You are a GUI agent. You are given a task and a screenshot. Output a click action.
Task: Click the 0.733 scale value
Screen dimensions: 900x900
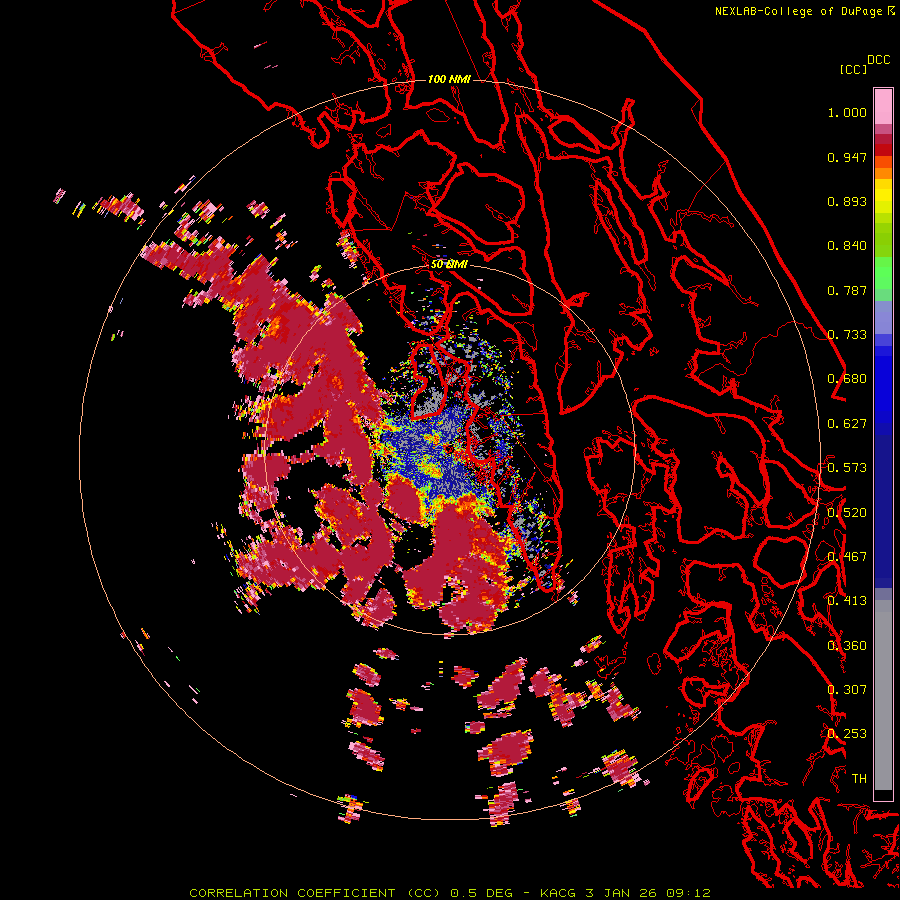coord(847,335)
